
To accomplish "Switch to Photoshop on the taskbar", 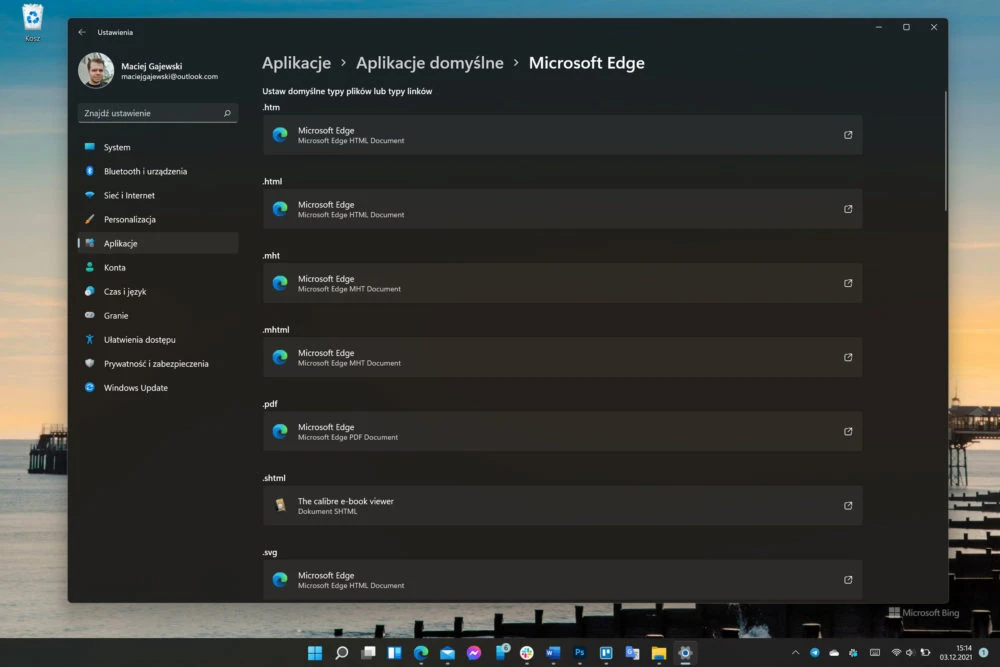I will click(x=580, y=653).
